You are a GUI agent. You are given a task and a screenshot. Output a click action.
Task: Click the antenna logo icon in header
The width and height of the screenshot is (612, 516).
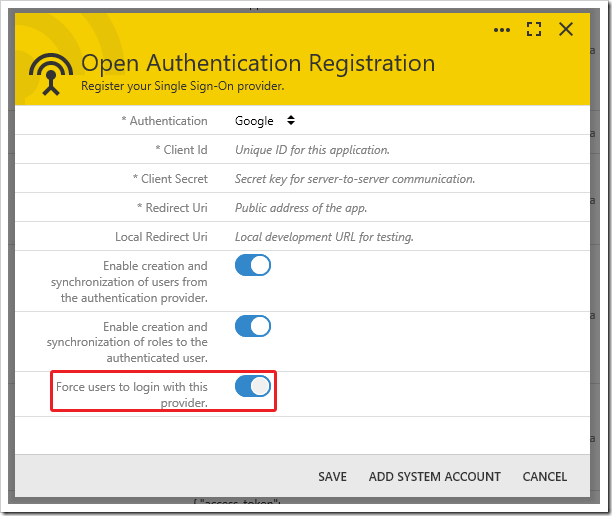pos(50,71)
